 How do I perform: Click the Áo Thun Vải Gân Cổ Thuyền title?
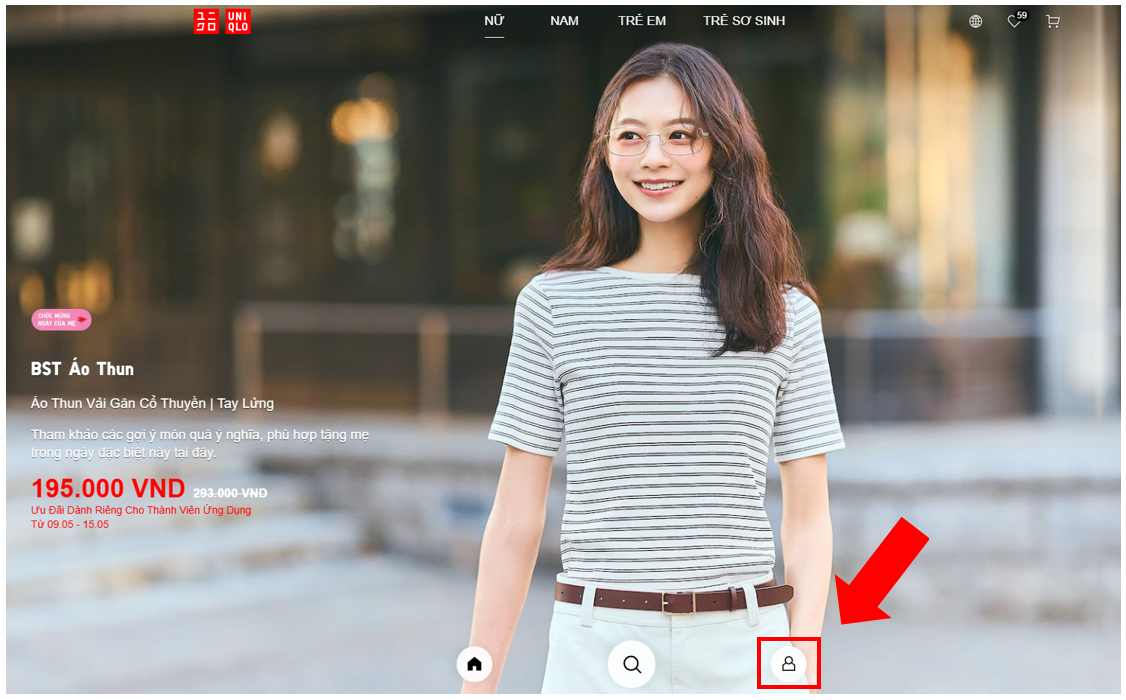[x=152, y=403]
